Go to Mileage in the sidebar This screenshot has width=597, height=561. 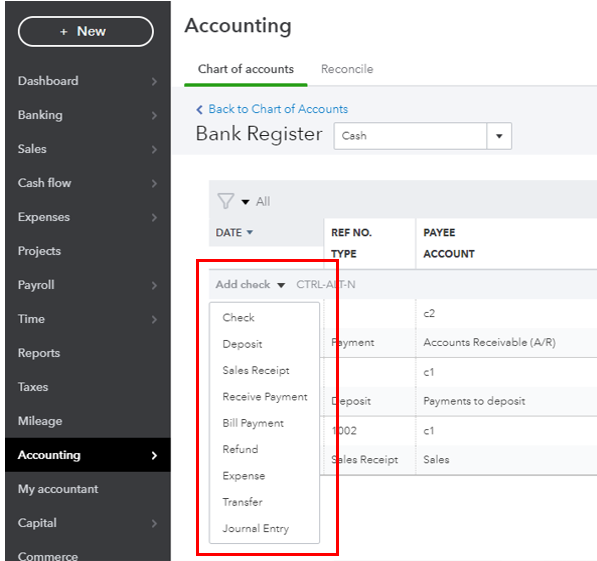(40, 421)
